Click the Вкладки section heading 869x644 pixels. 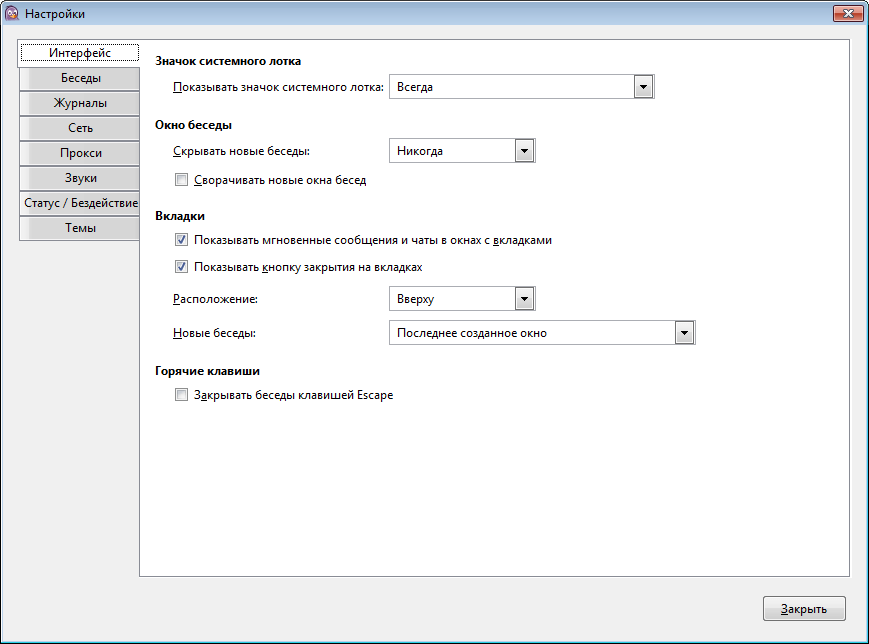pyautogui.click(x=180, y=216)
